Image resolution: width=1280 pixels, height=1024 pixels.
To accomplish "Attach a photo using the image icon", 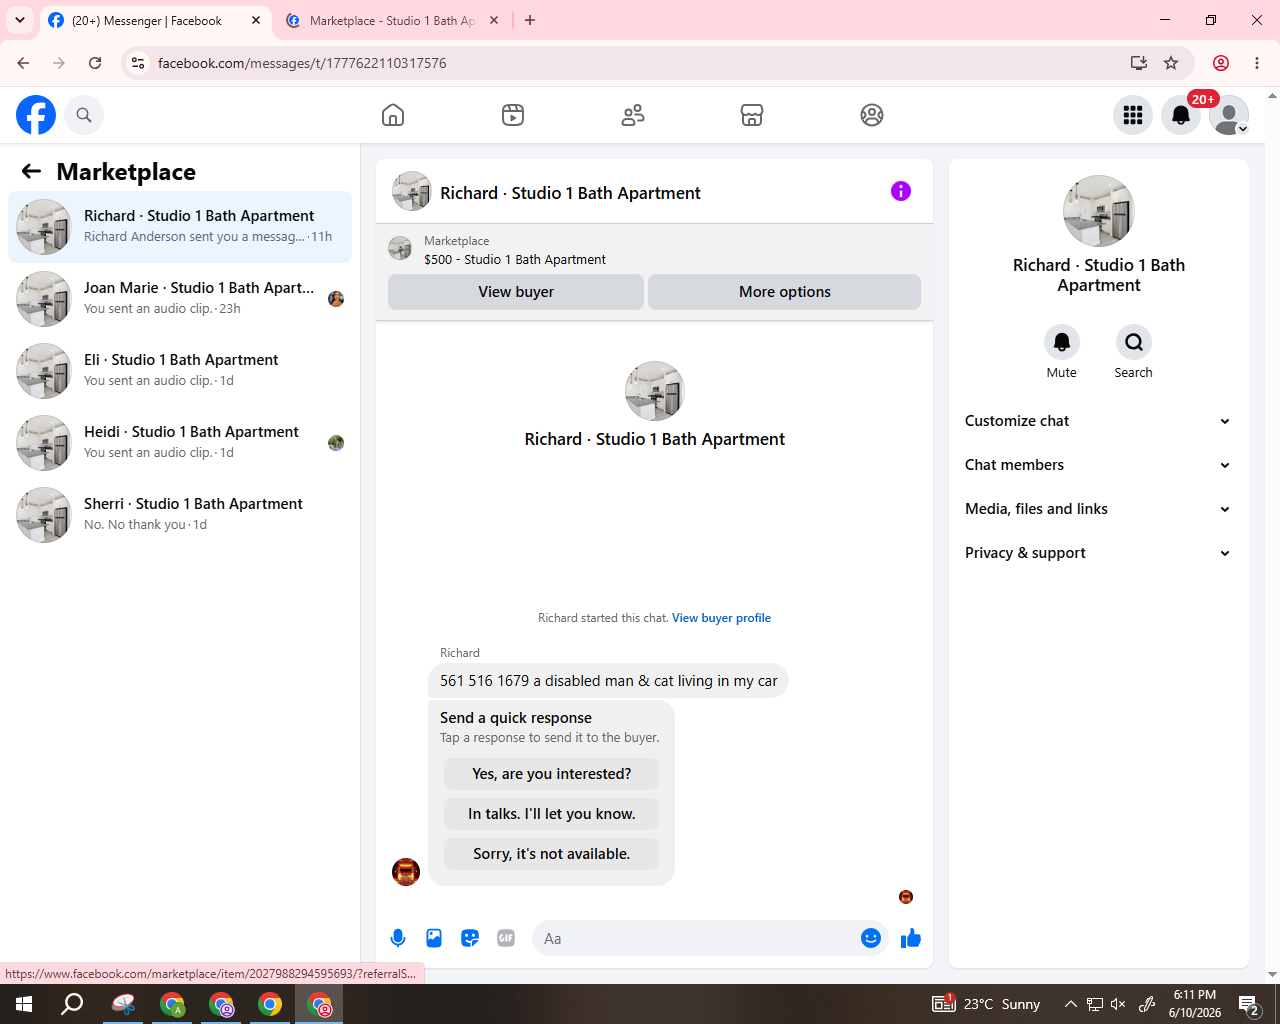I will pyautogui.click(x=434, y=938).
